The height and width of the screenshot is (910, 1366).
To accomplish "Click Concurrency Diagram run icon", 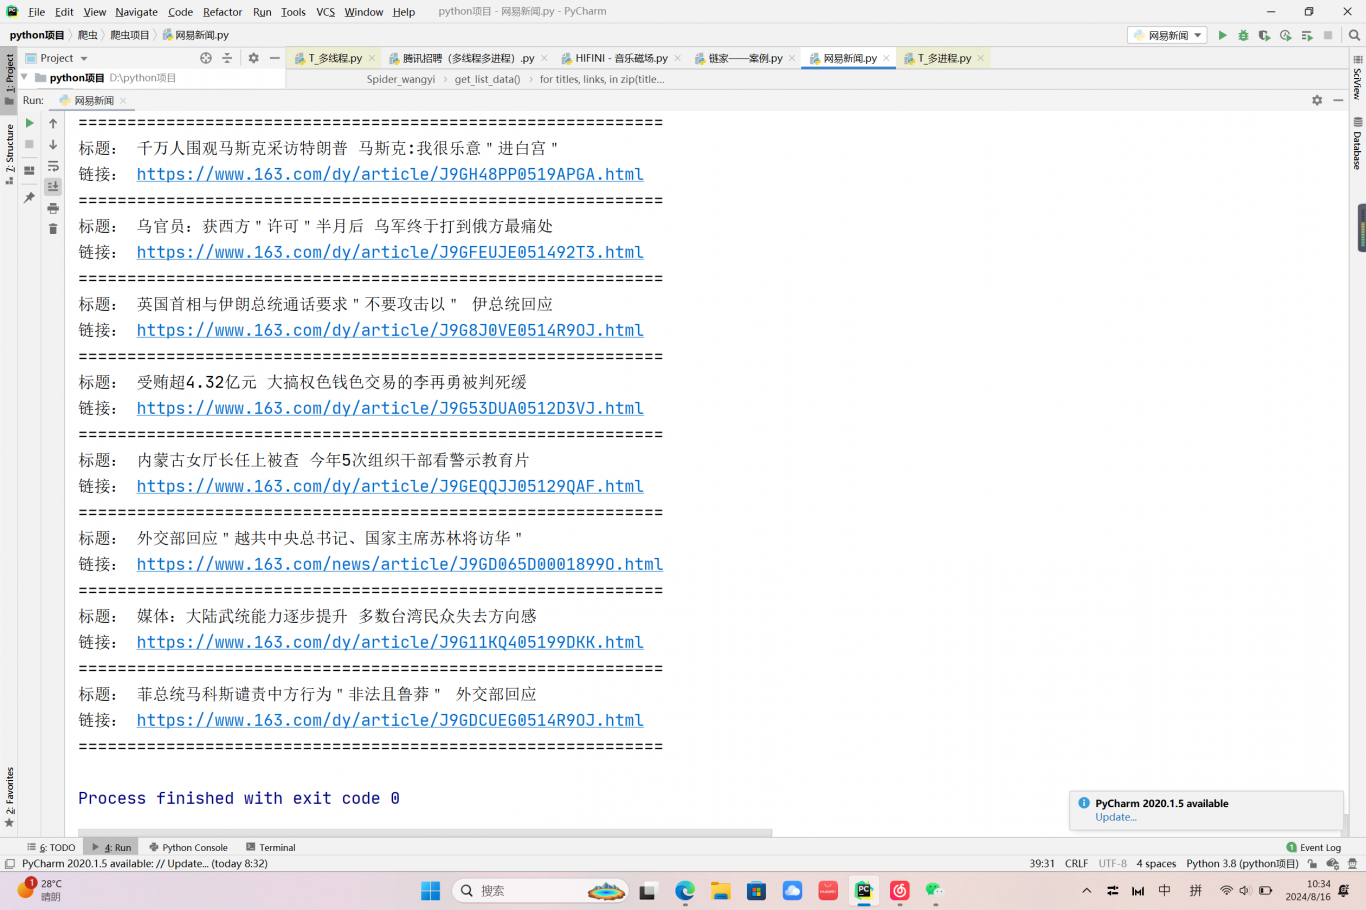I will pos(1306,35).
